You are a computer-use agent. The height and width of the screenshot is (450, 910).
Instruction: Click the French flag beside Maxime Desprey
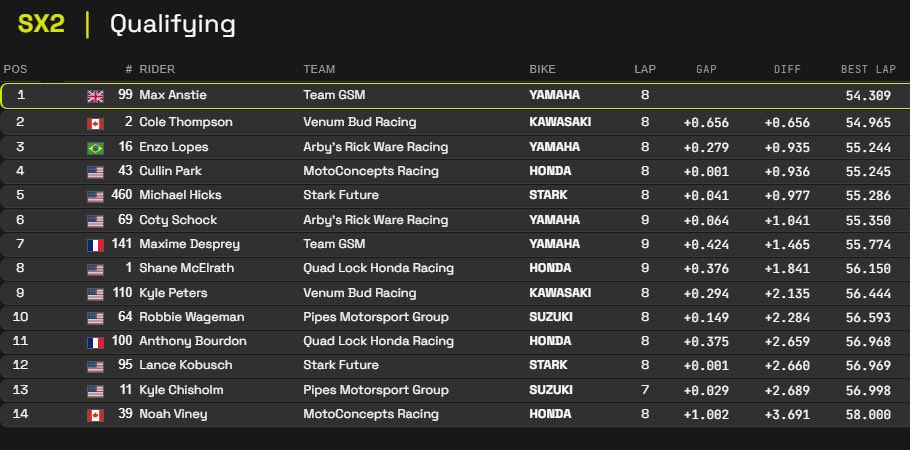point(95,245)
